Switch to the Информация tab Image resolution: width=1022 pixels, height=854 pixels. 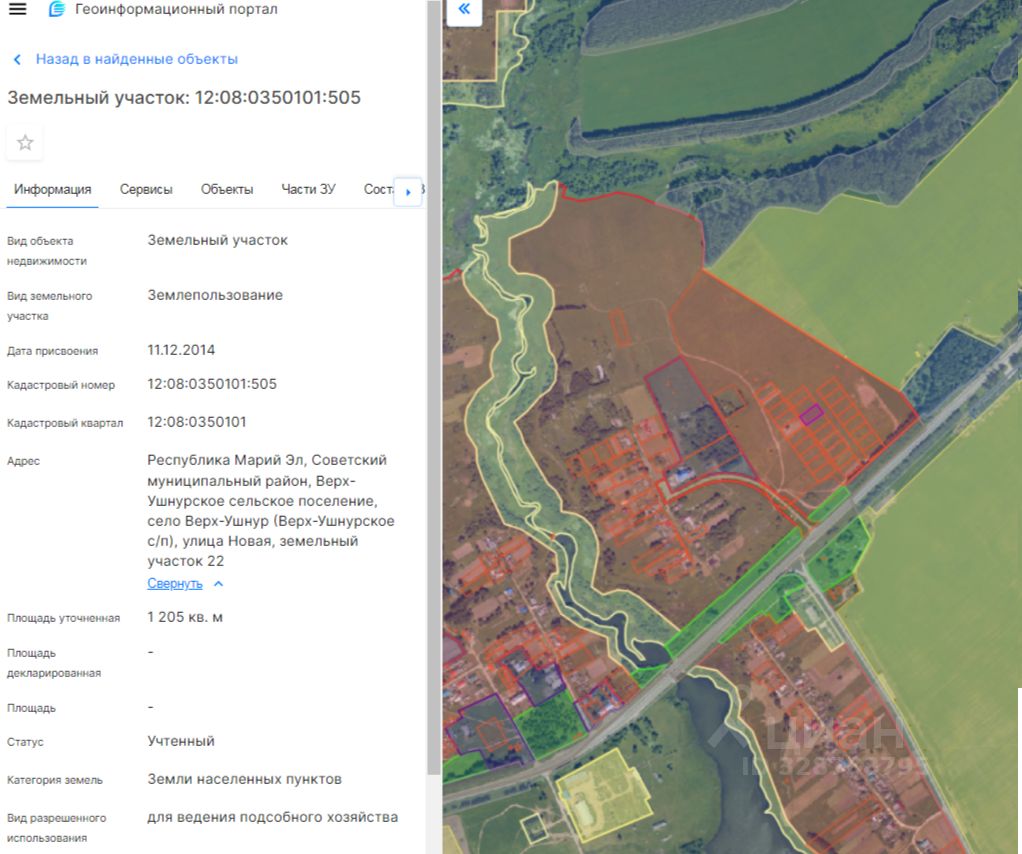(x=52, y=189)
